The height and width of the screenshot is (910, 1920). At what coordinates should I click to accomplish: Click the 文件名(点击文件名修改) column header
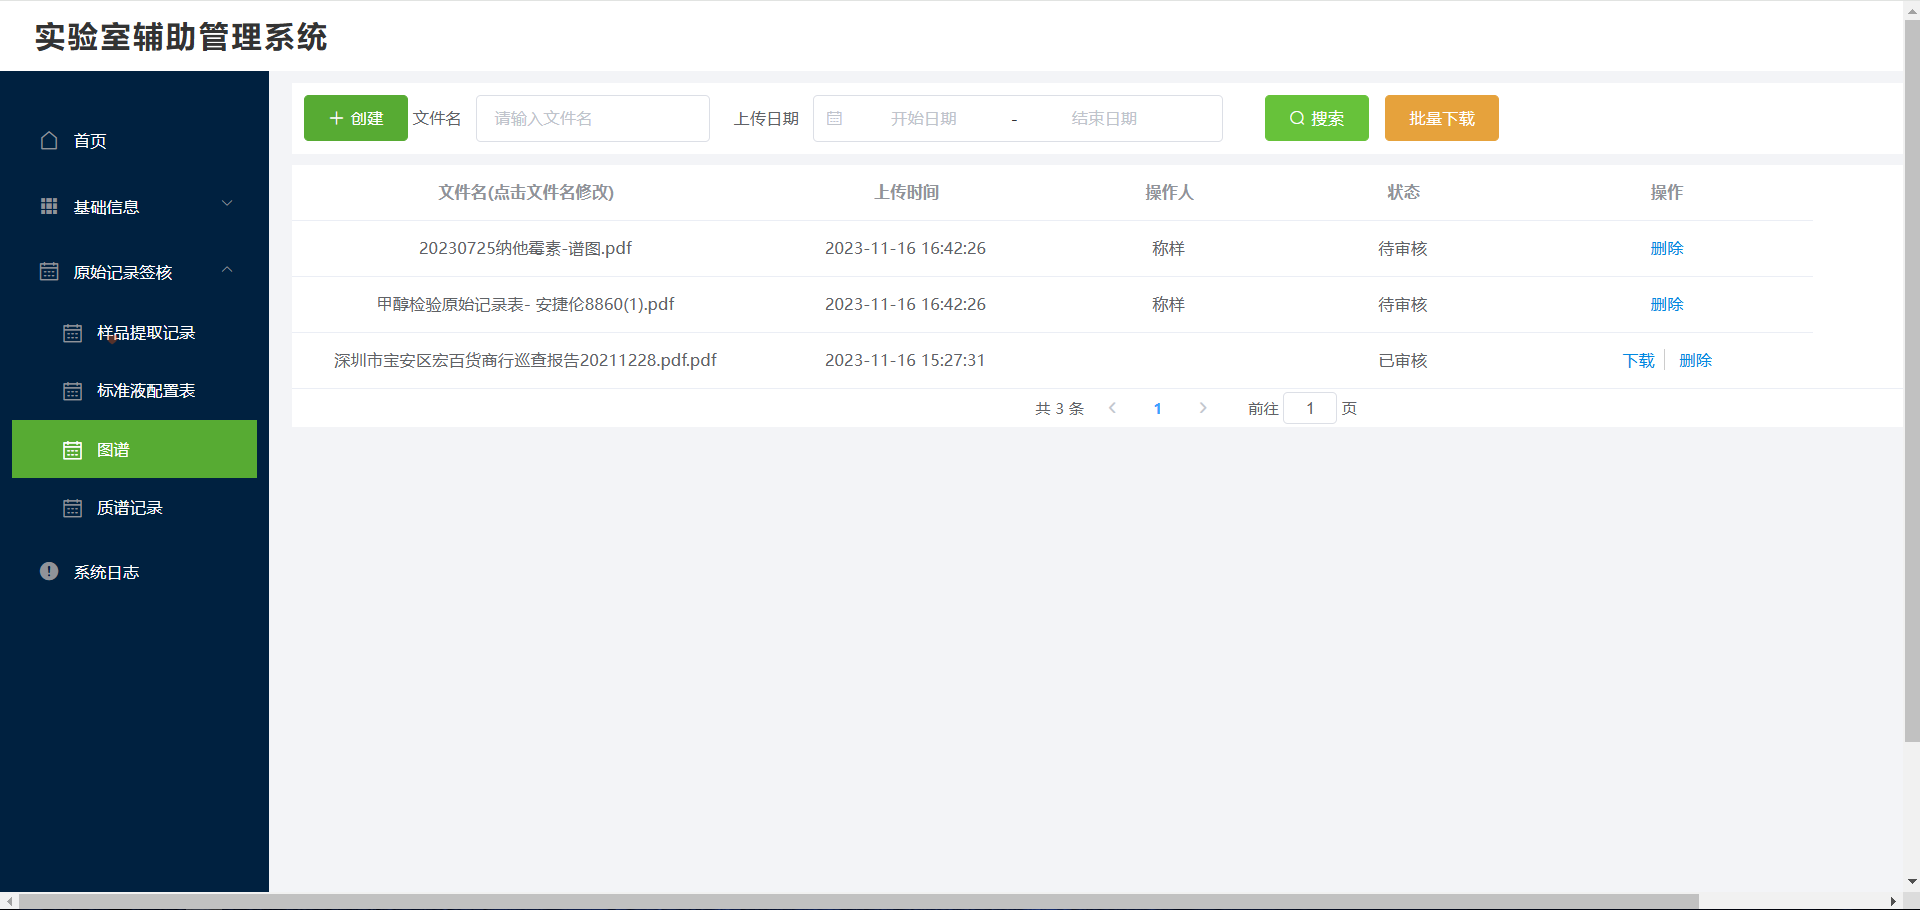coord(526,192)
